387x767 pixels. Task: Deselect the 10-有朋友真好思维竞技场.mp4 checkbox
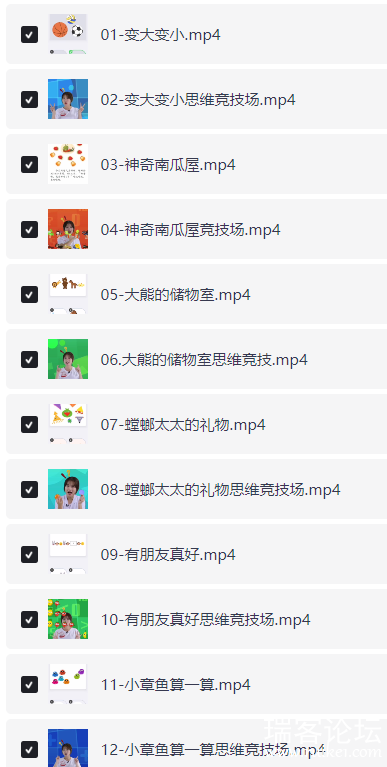click(29, 620)
